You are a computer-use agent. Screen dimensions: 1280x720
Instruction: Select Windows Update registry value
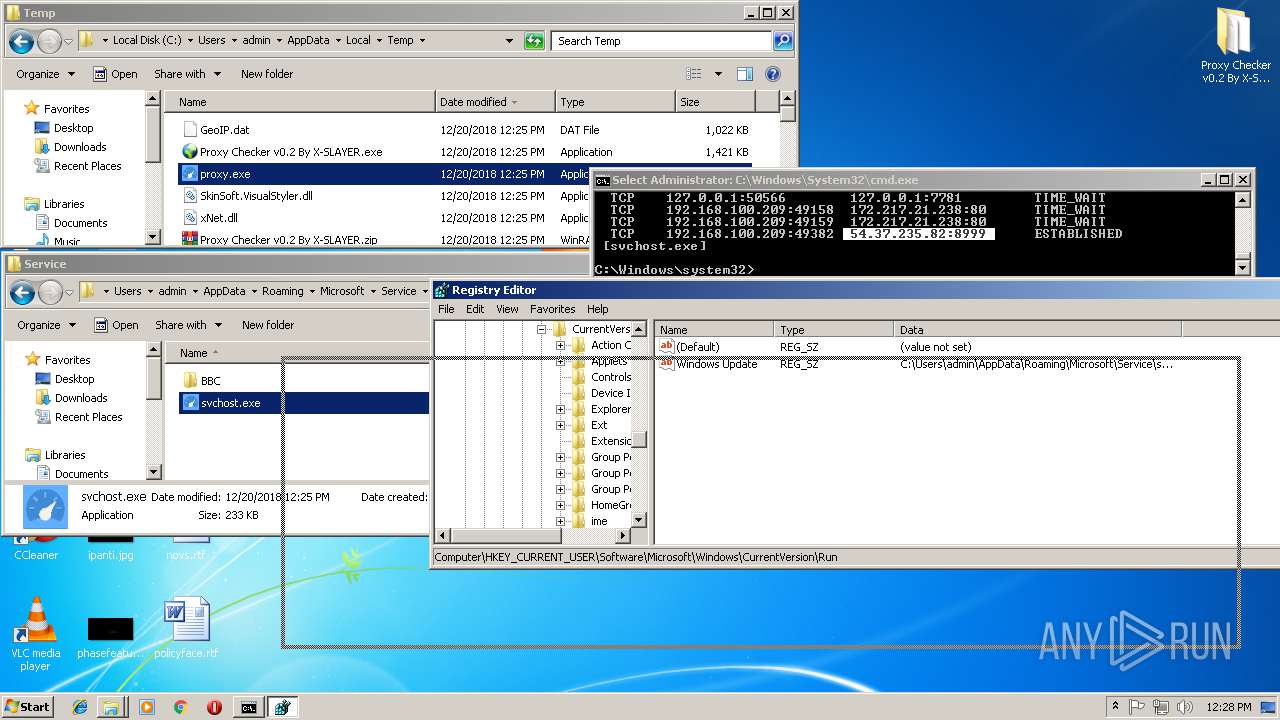[x=716, y=364]
